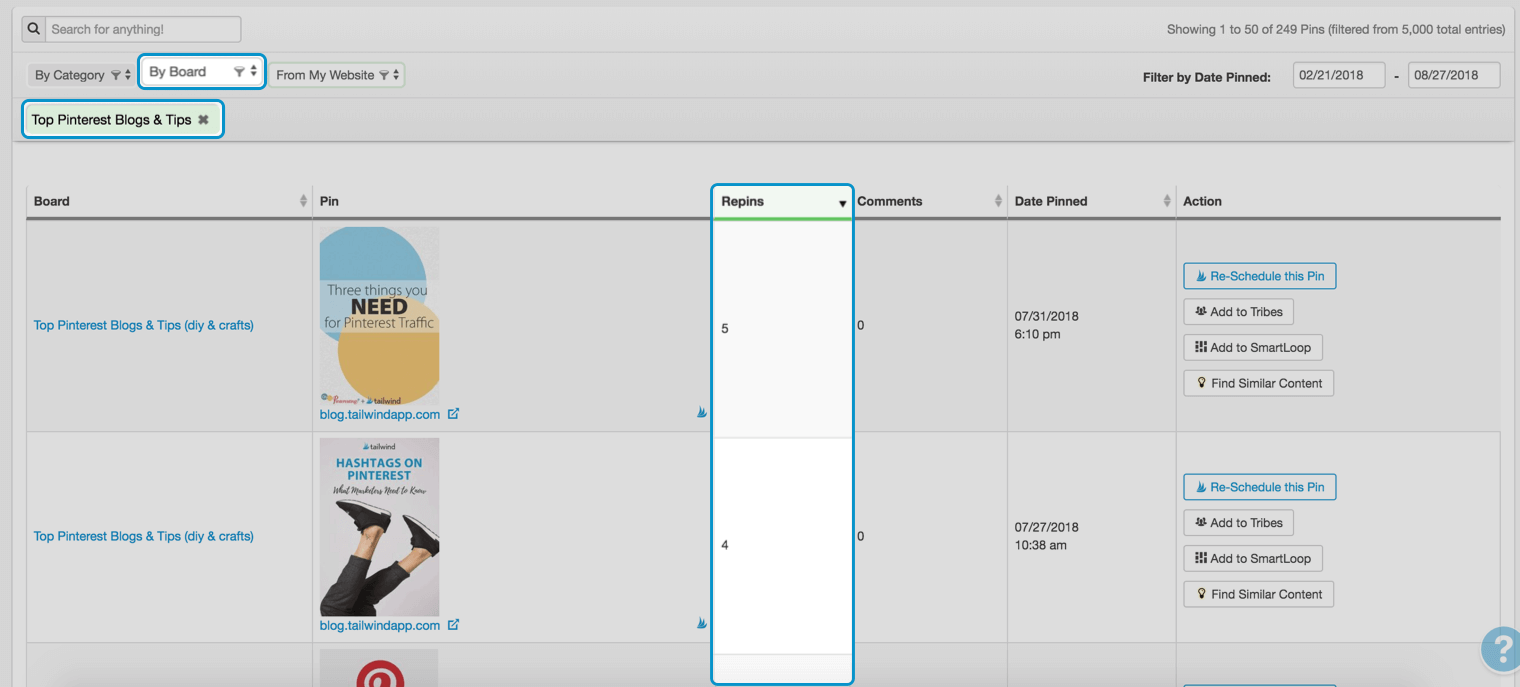Click the 'Filter by Date Pinned:' label
Viewport: 1520px width, 687px height.
(x=1207, y=77)
